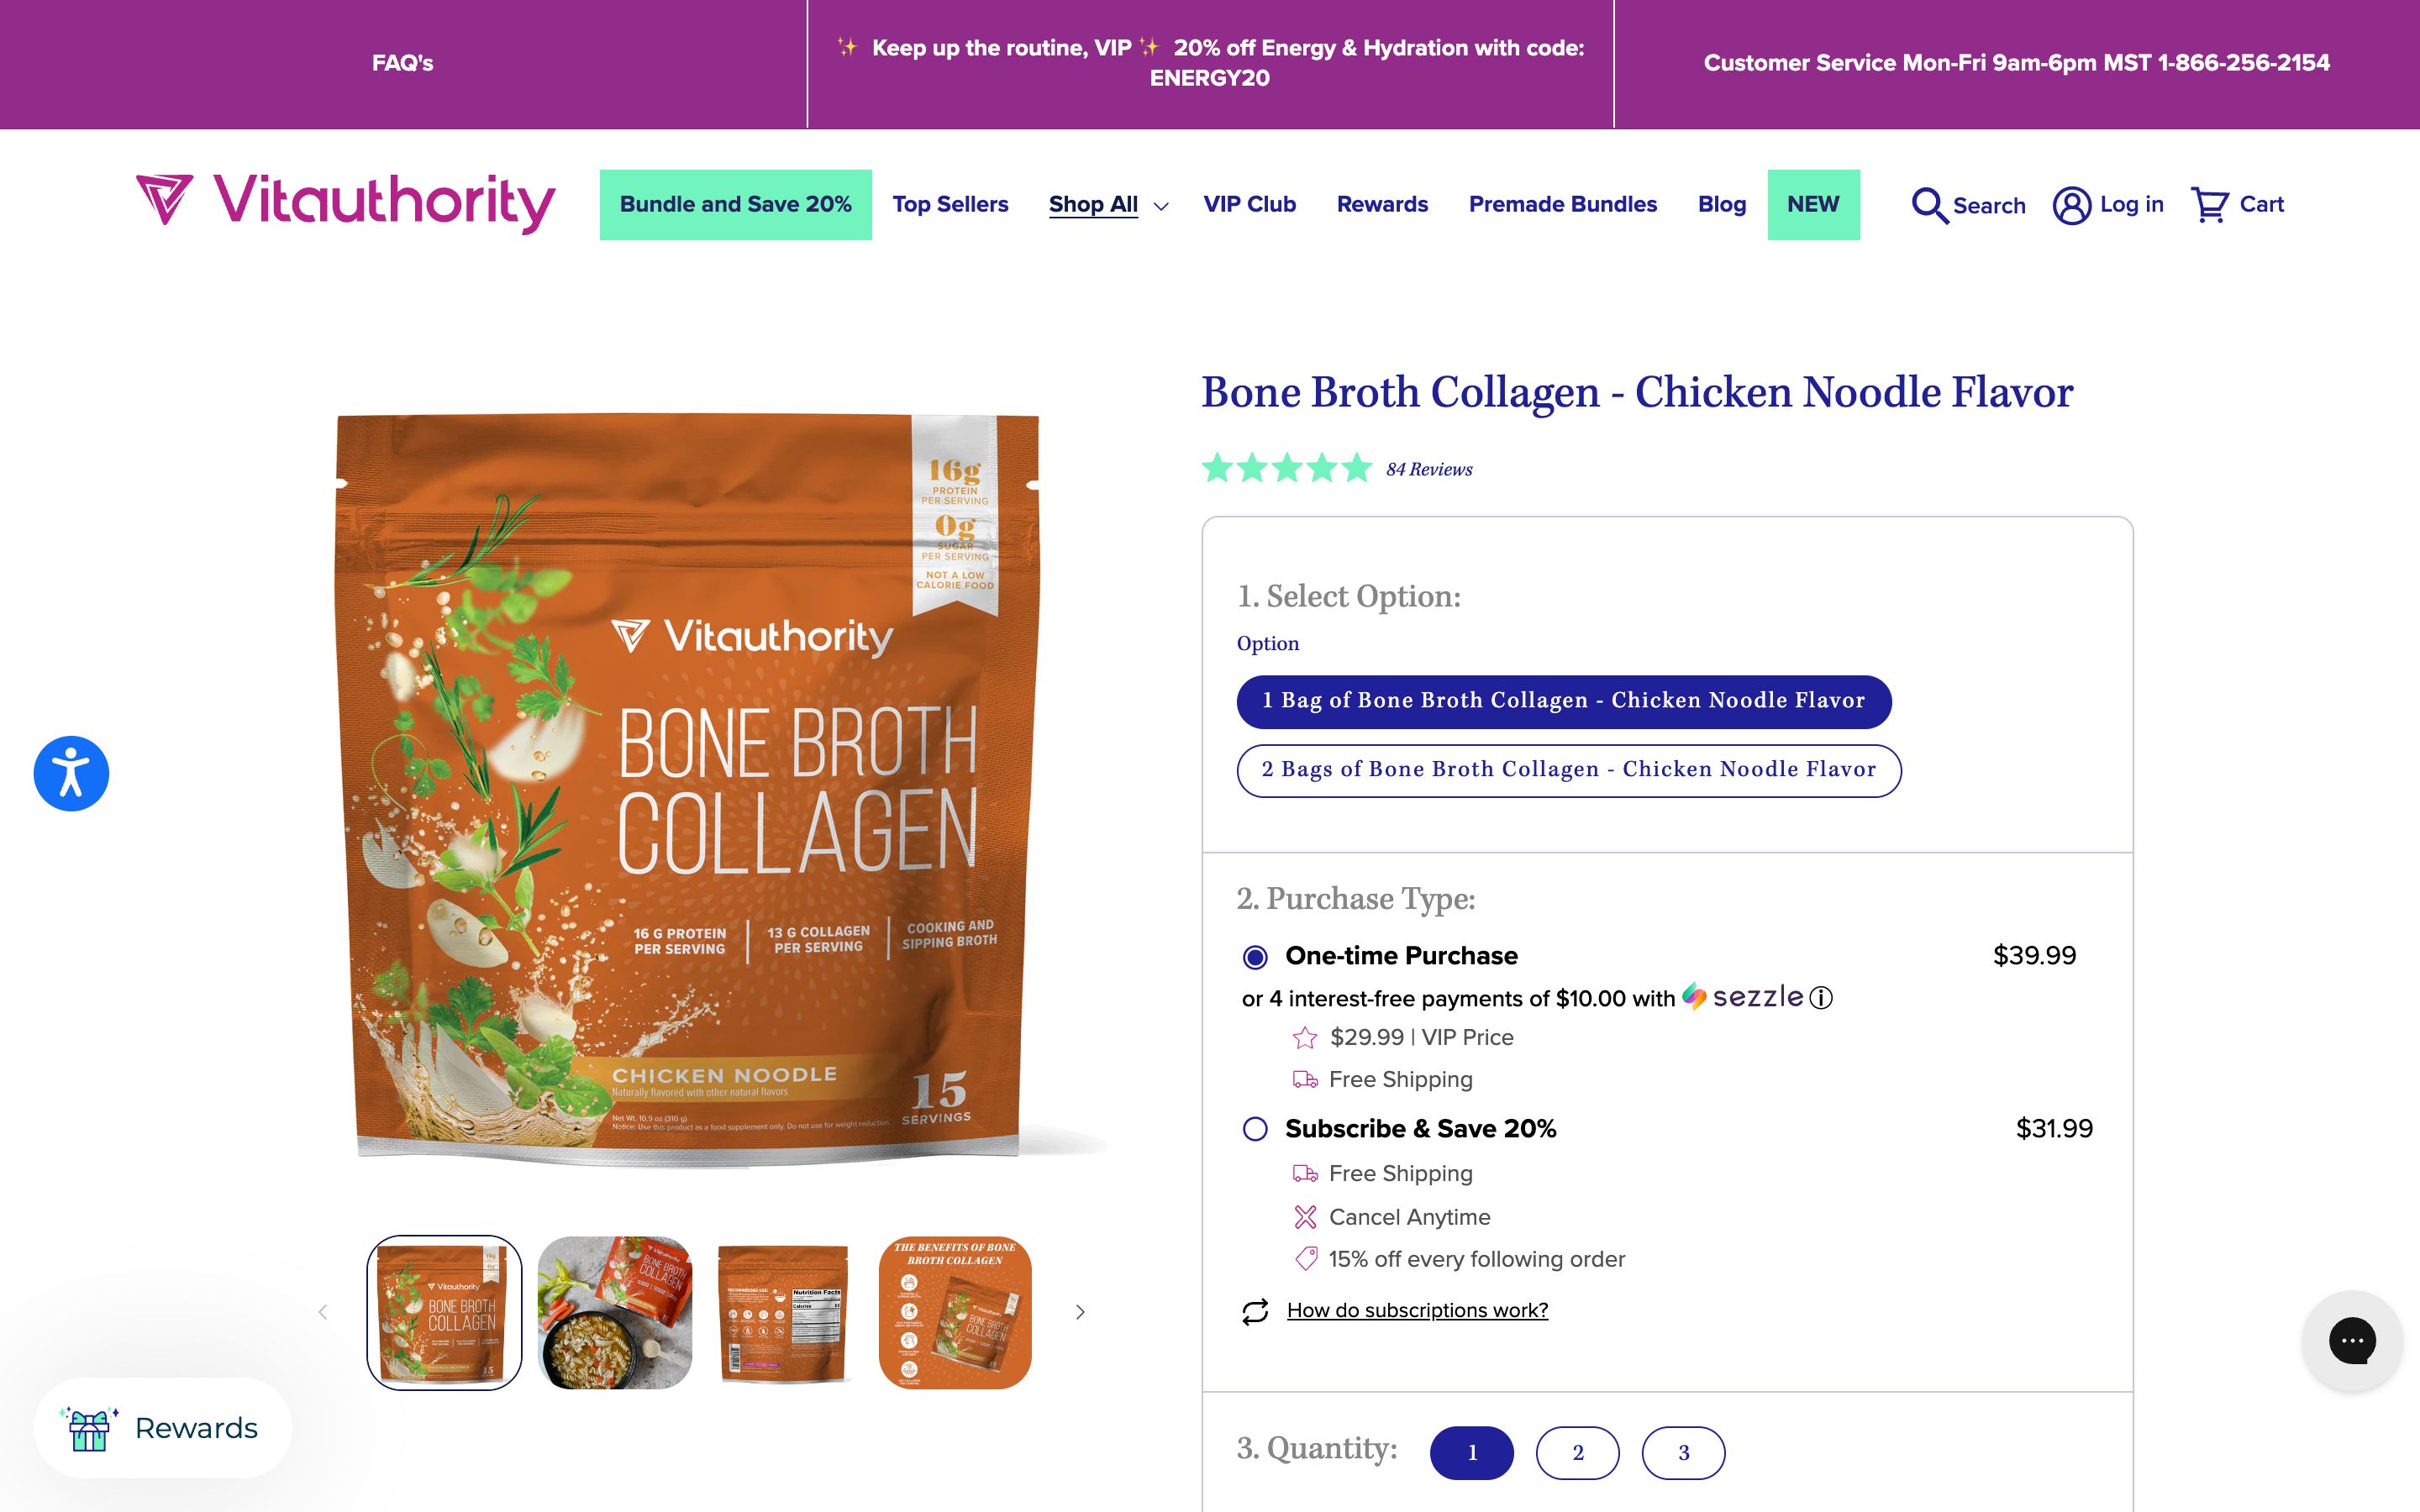Open the Top Sellers menu item
The width and height of the screenshot is (2420, 1512).
point(950,205)
